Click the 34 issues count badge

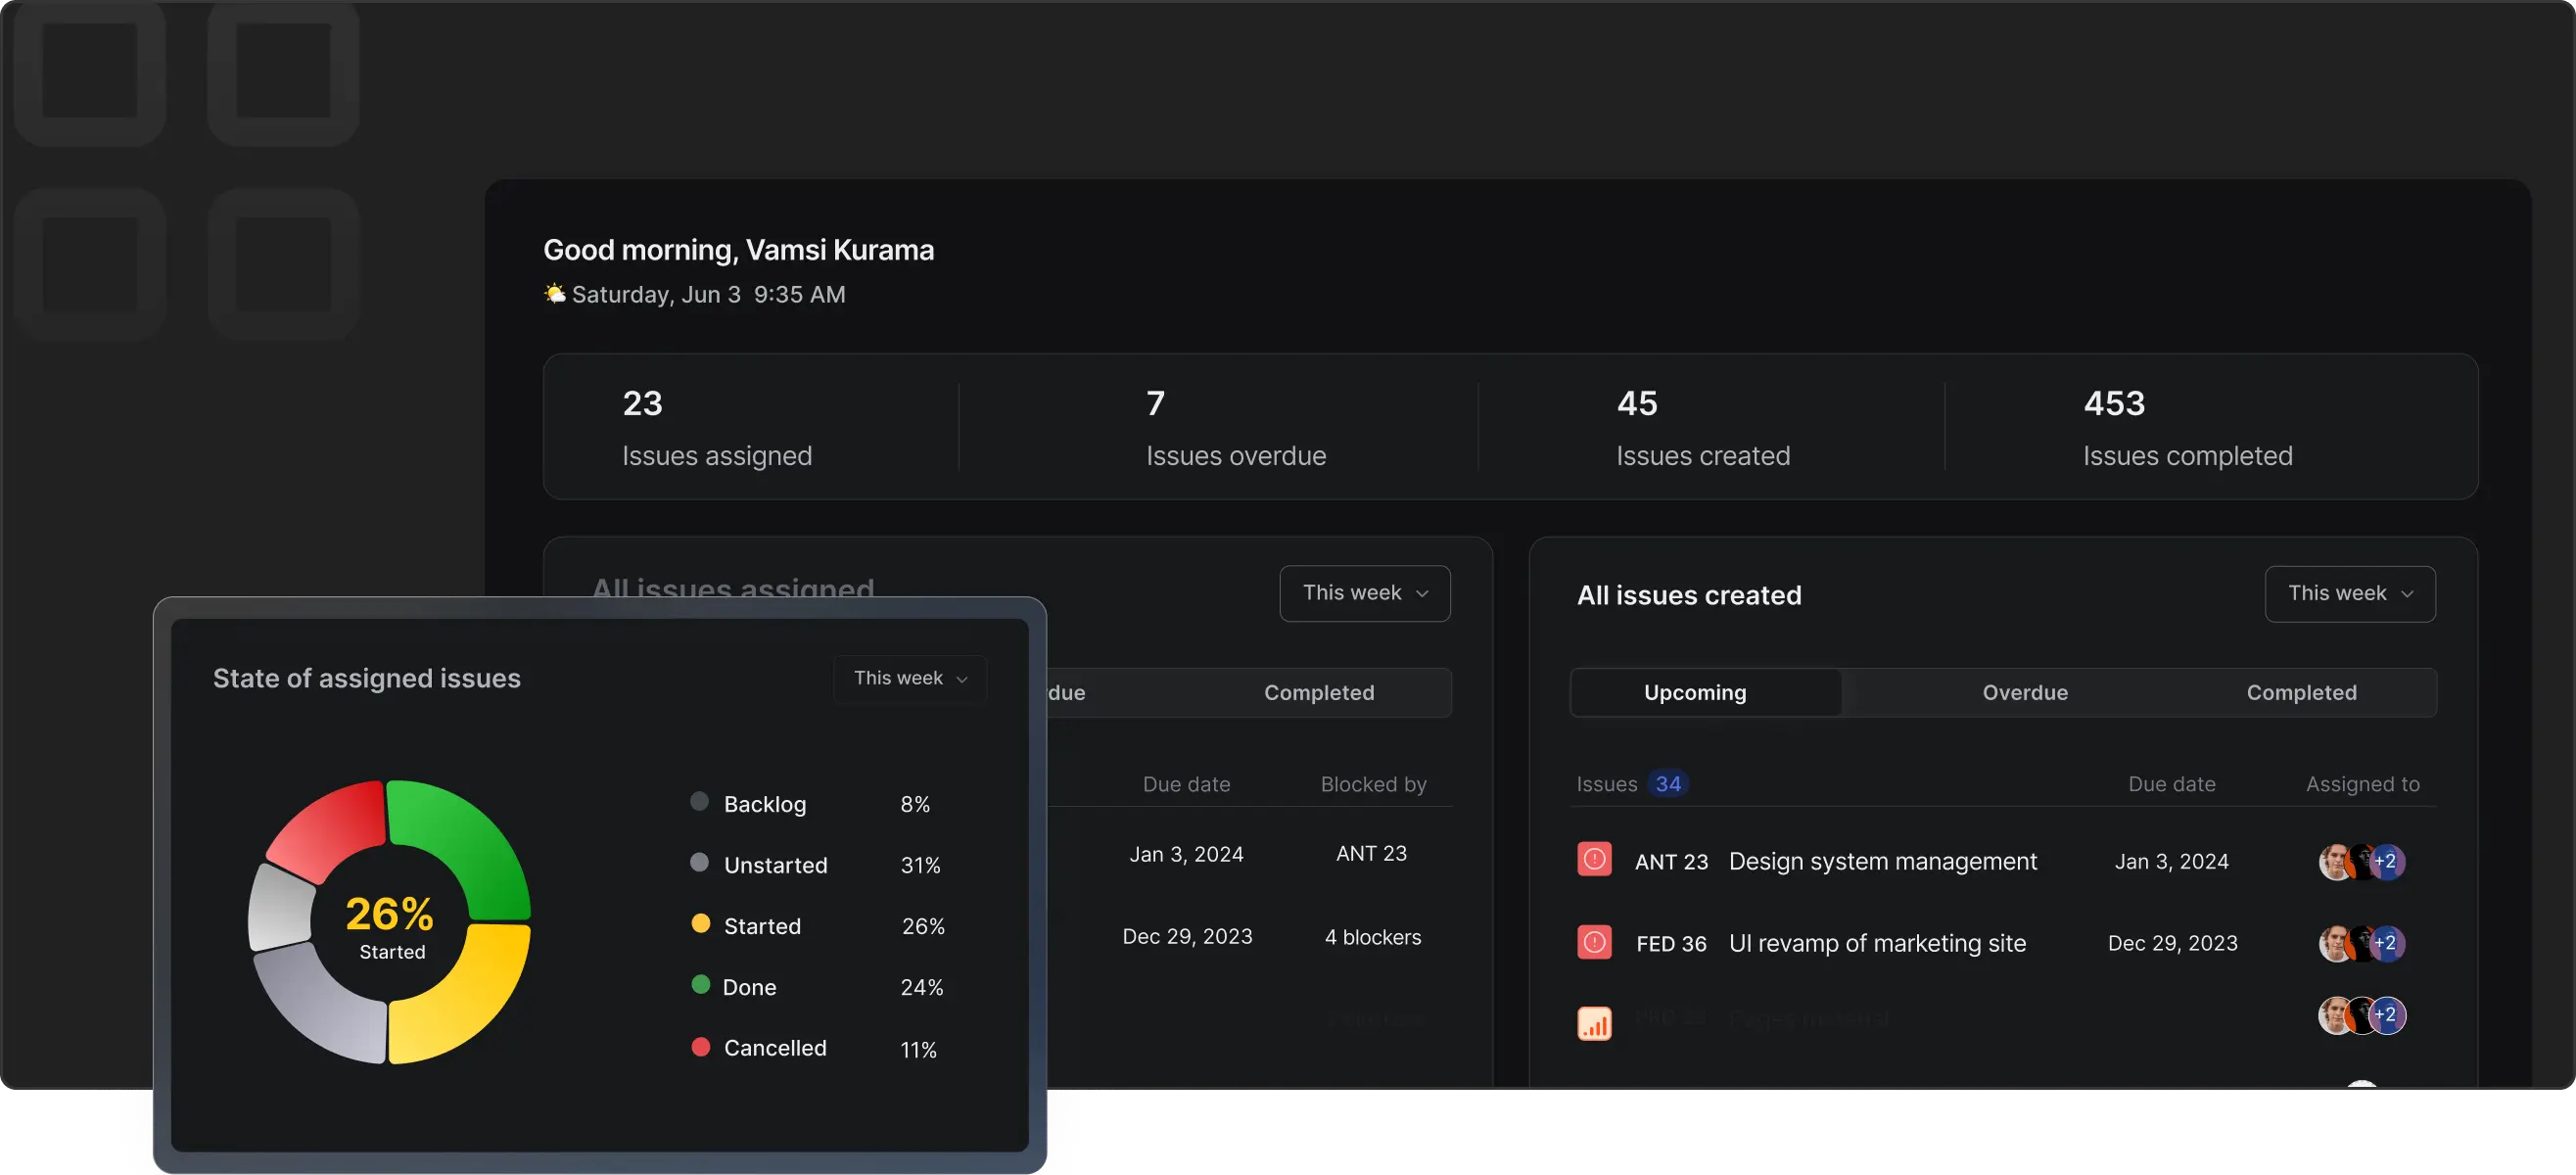[1667, 783]
